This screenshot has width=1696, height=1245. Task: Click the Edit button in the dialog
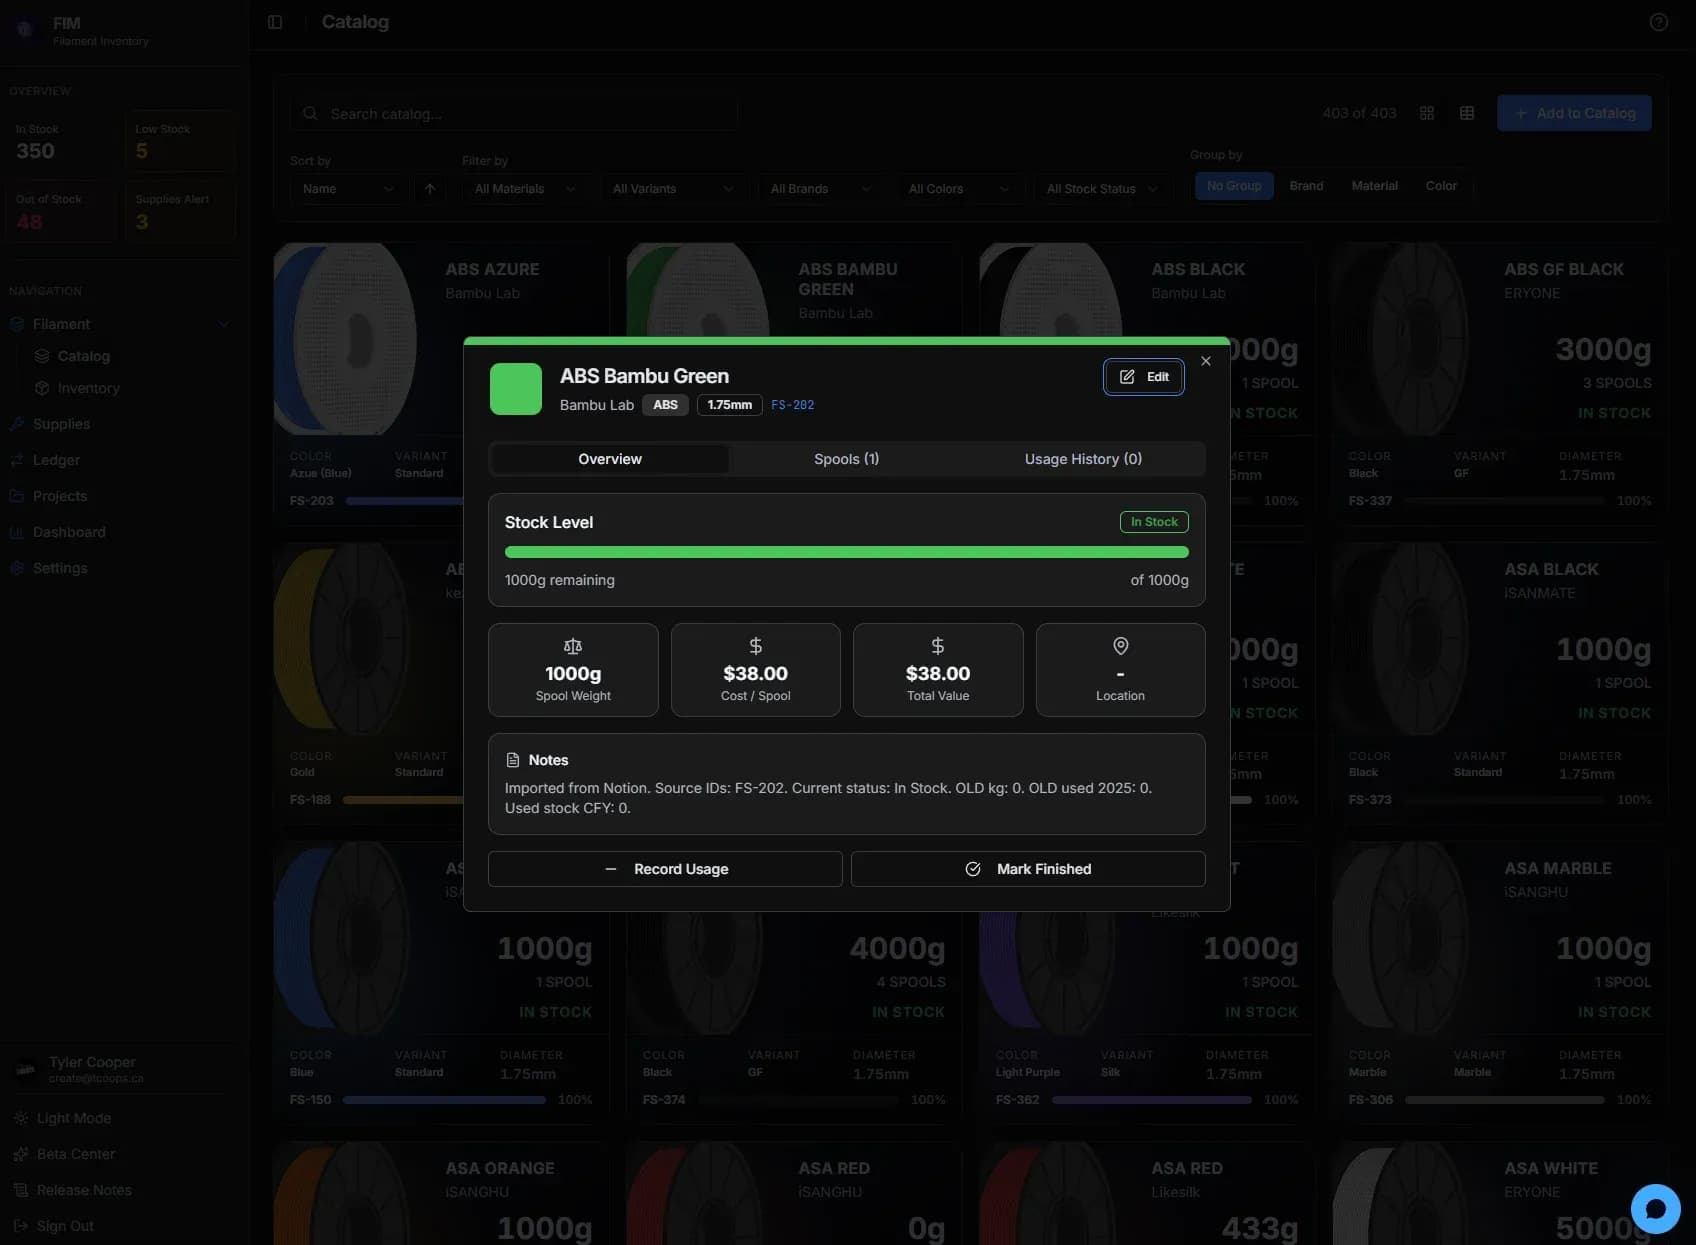click(1143, 377)
